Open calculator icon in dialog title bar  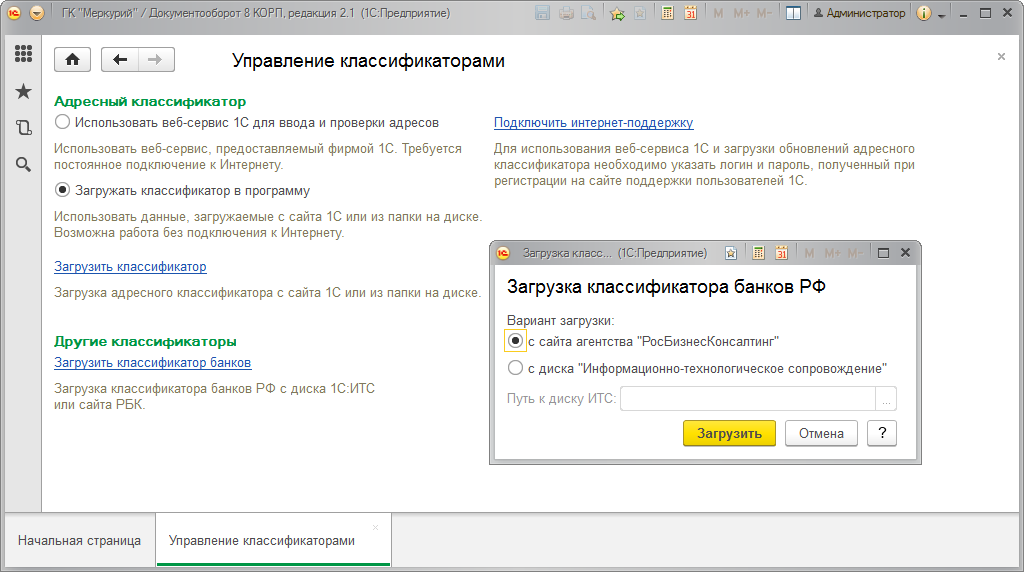[758, 253]
